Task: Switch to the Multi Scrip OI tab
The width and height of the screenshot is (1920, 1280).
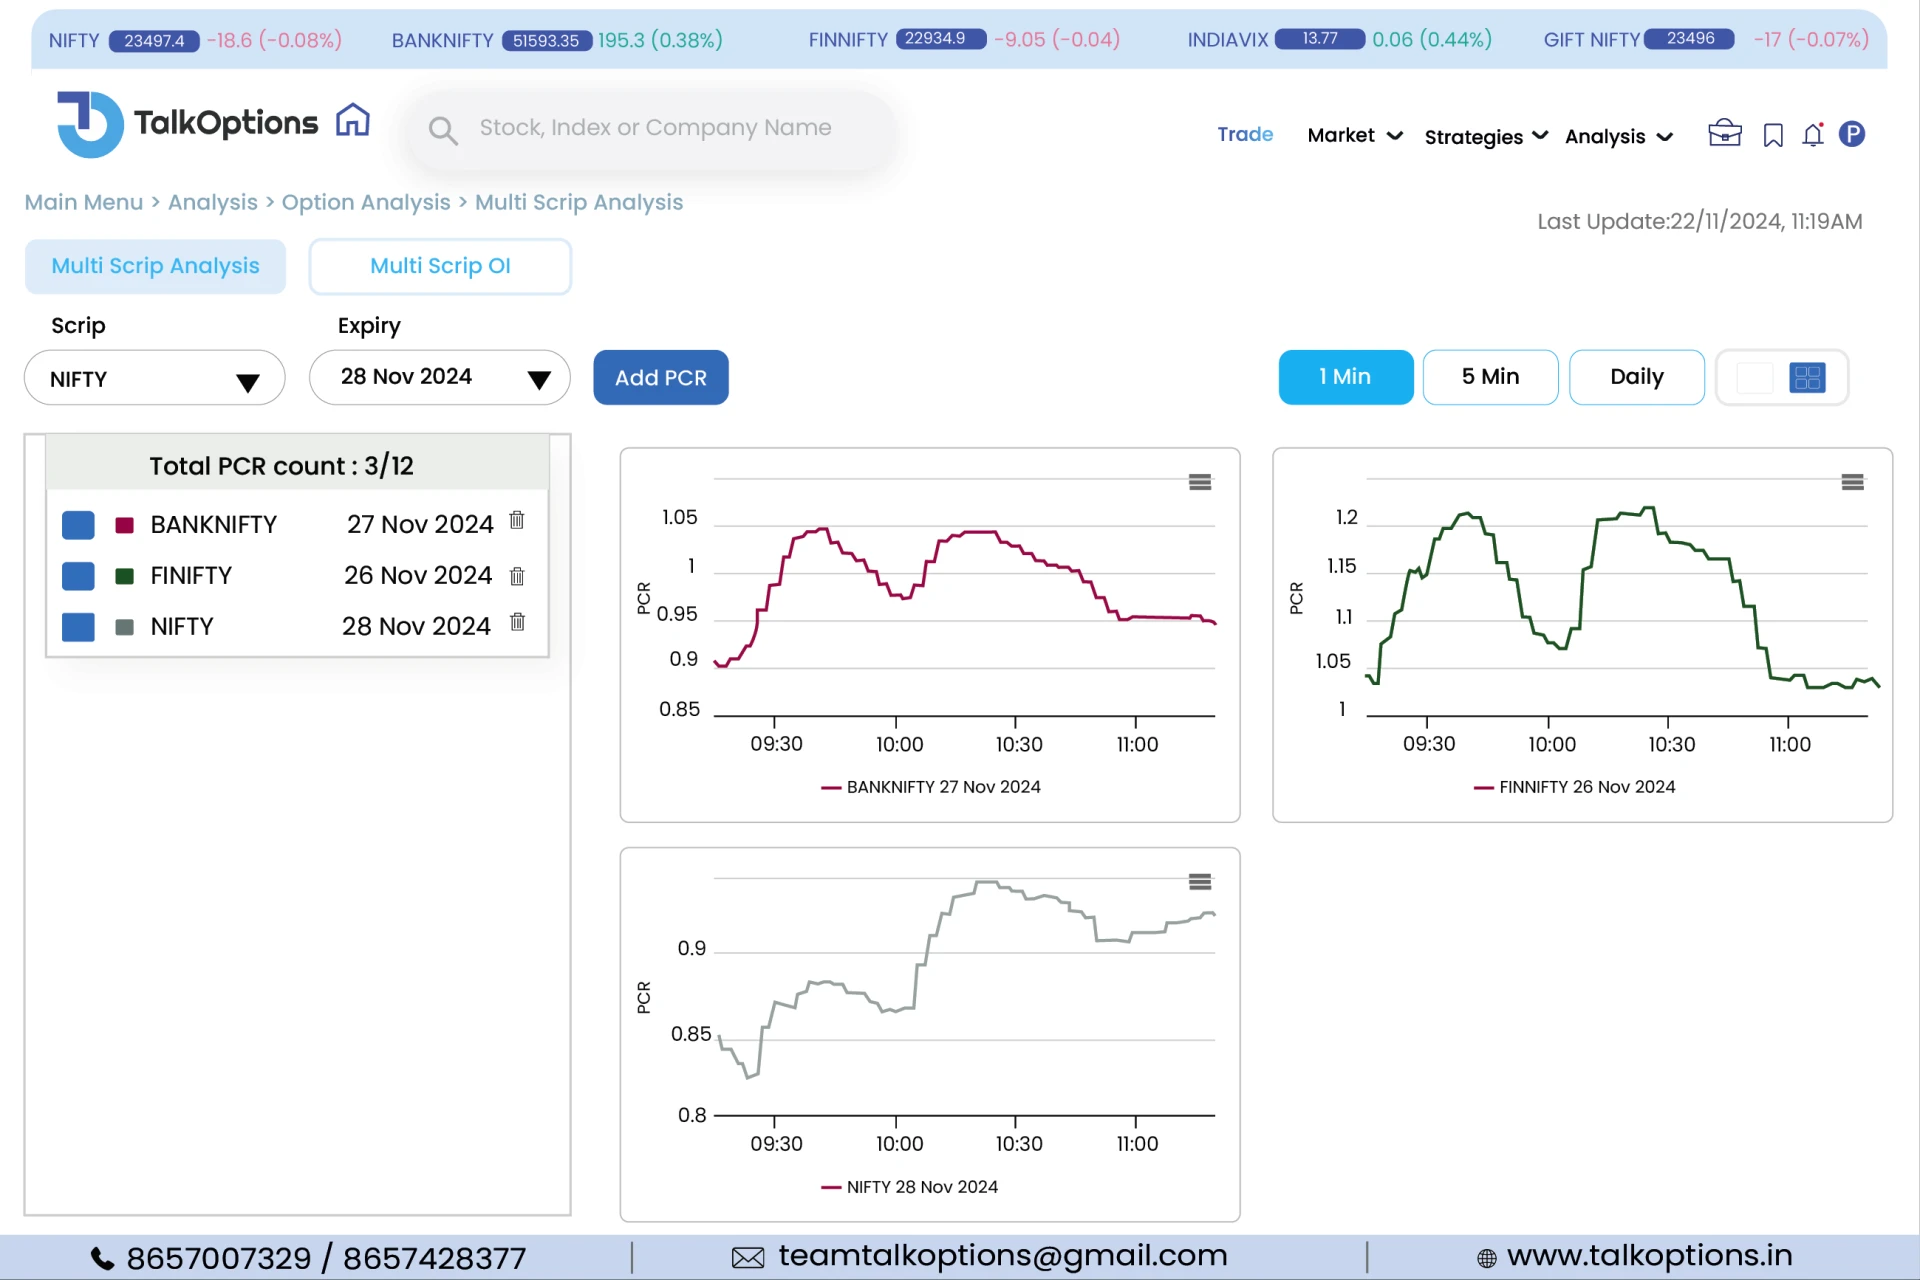Action: (x=440, y=266)
